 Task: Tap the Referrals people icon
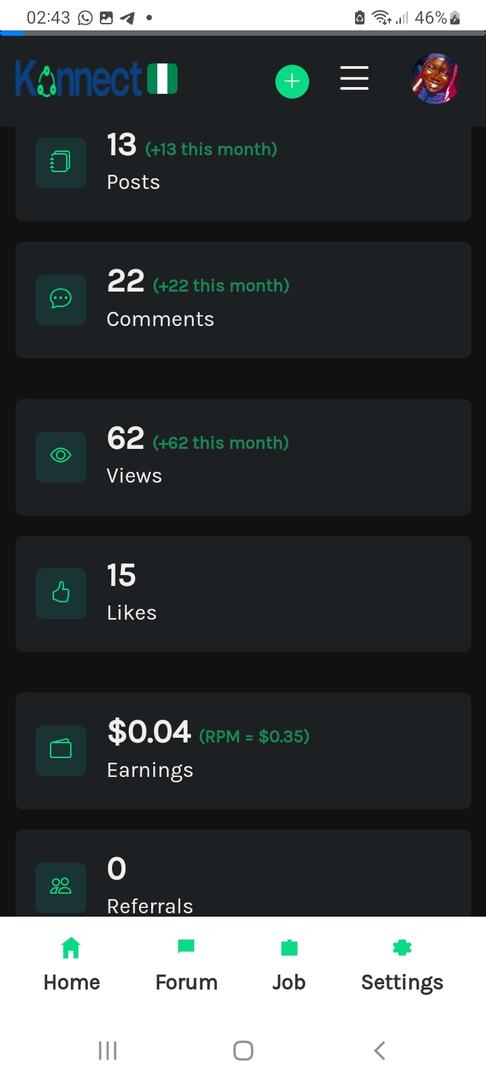pyautogui.click(x=61, y=887)
